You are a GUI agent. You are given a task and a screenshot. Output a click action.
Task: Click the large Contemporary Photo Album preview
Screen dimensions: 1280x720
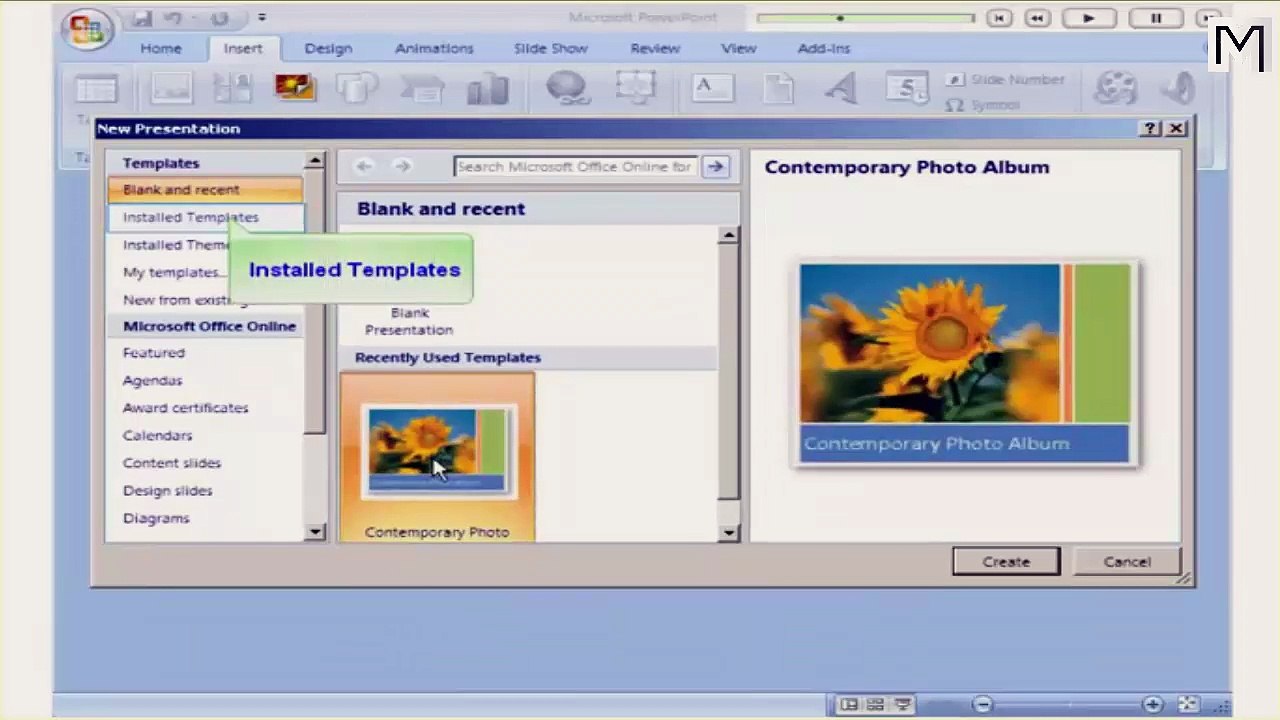point(965,364)
